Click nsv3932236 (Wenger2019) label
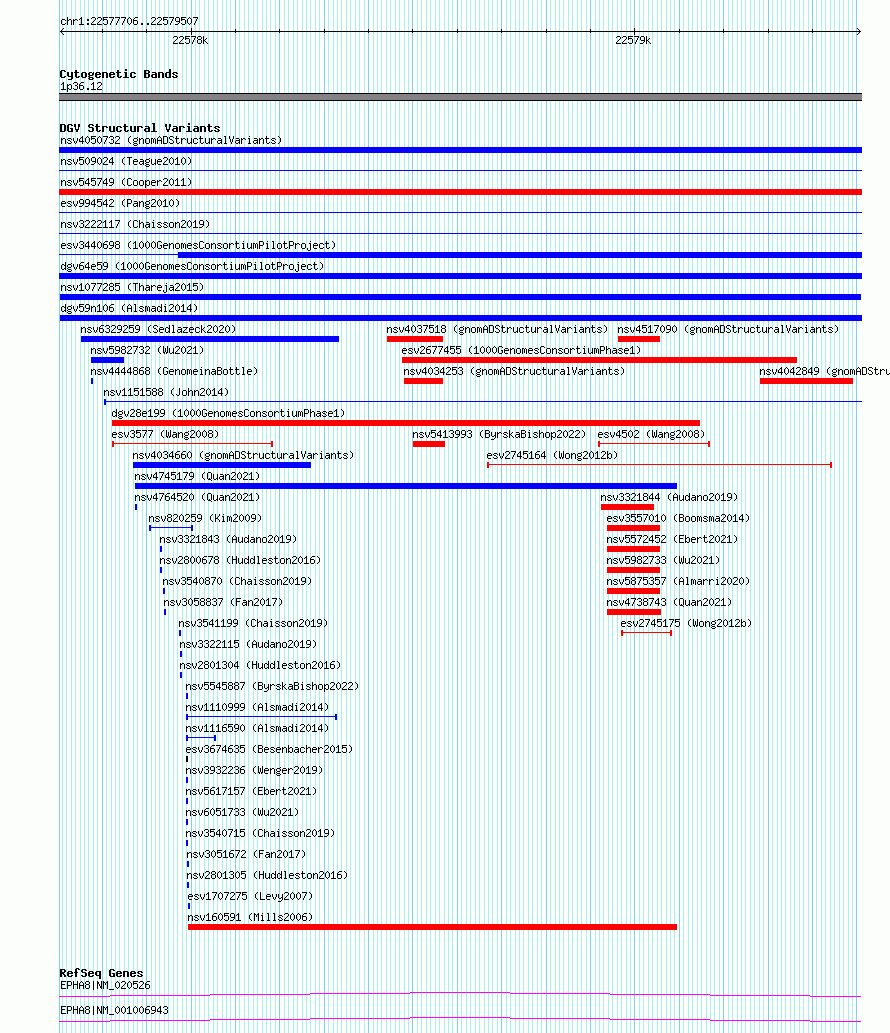The height and width of the screenshot is (1033, 890). tap(254, 771)
